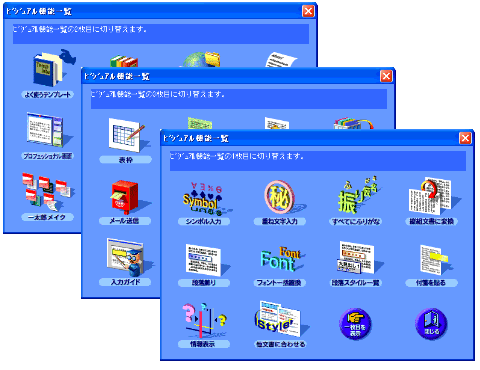
Task: Select the 重ね文字入力 秘 stamp icon
Action: [282, 198]
